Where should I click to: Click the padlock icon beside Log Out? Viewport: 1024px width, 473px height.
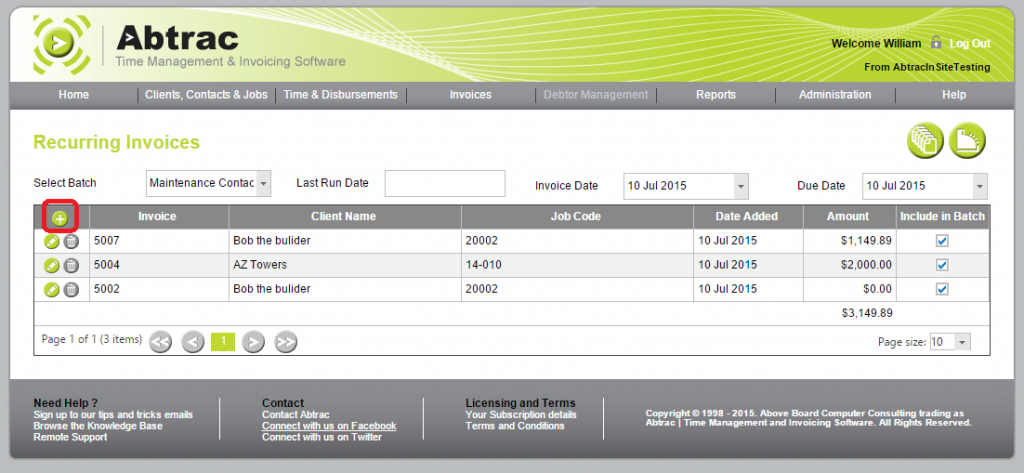pyautogui.click(x=936, y=42)
